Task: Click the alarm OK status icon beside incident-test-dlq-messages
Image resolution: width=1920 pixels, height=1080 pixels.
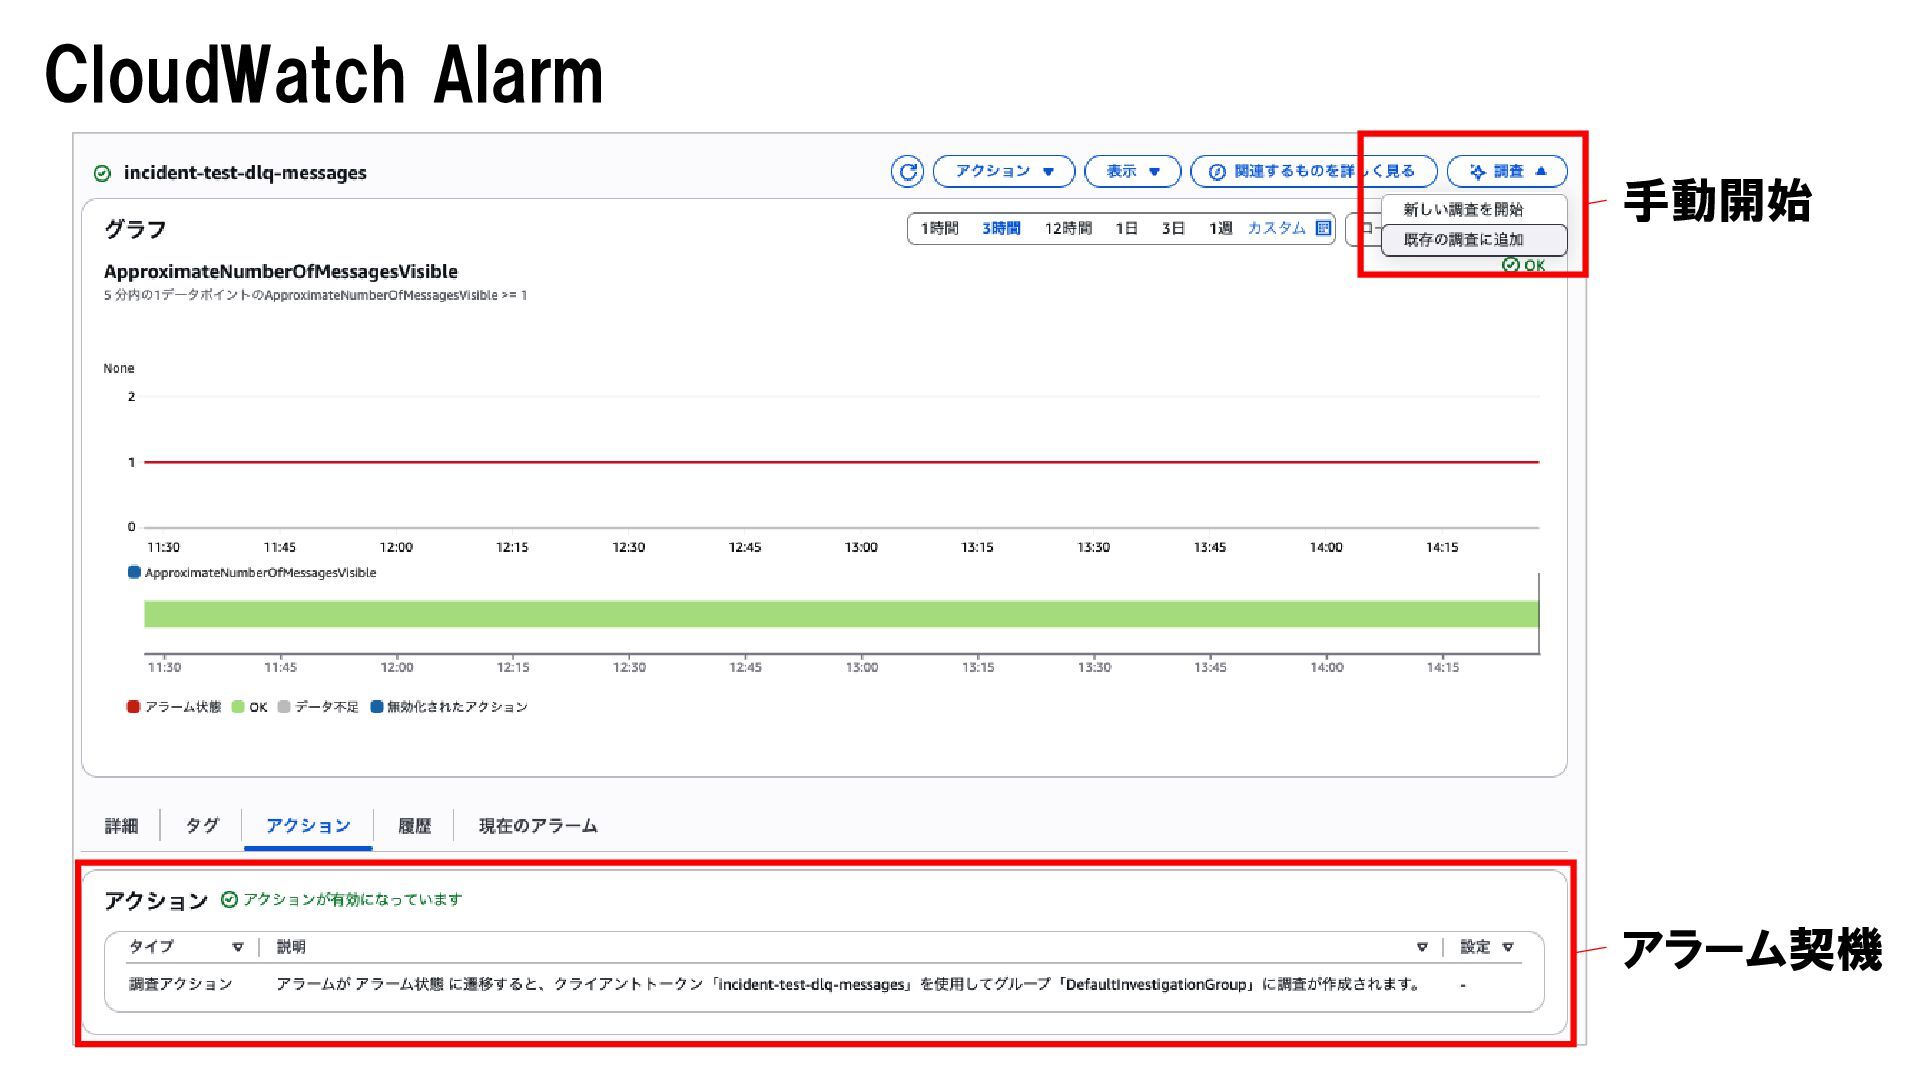Action: [102, 173]
